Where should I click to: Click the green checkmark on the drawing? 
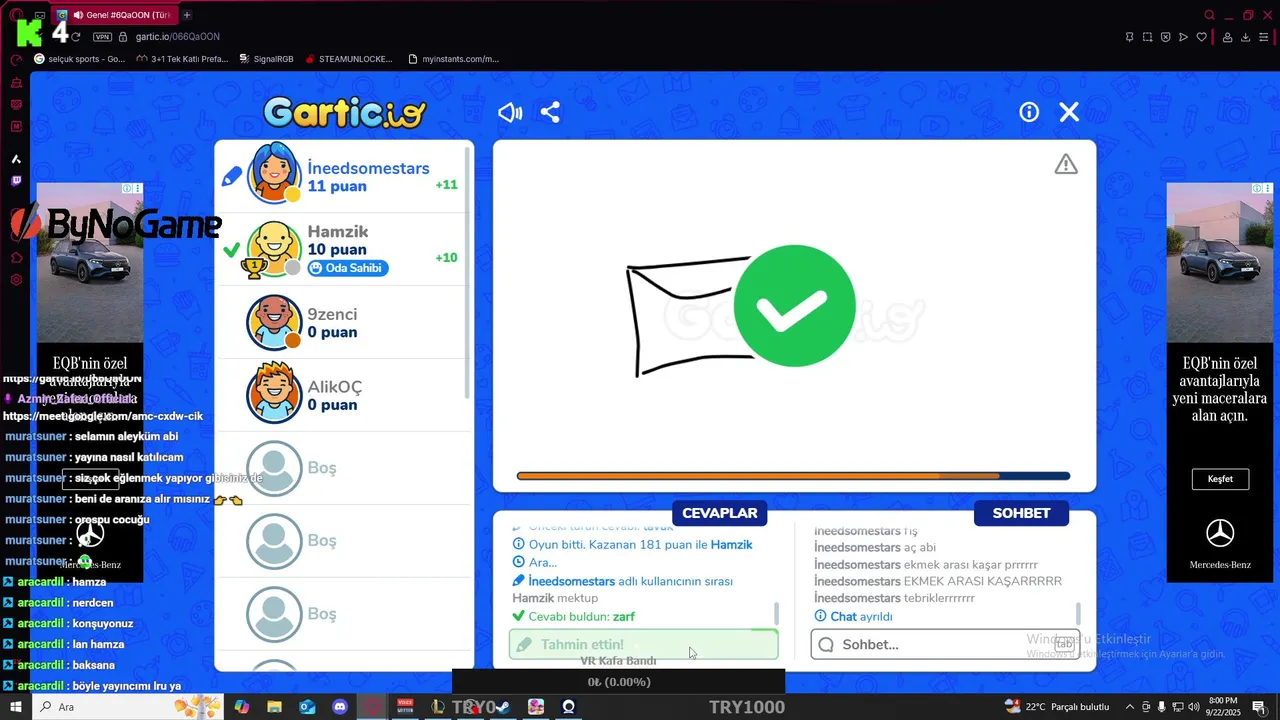pyautogui.click(x=795, y=306)
